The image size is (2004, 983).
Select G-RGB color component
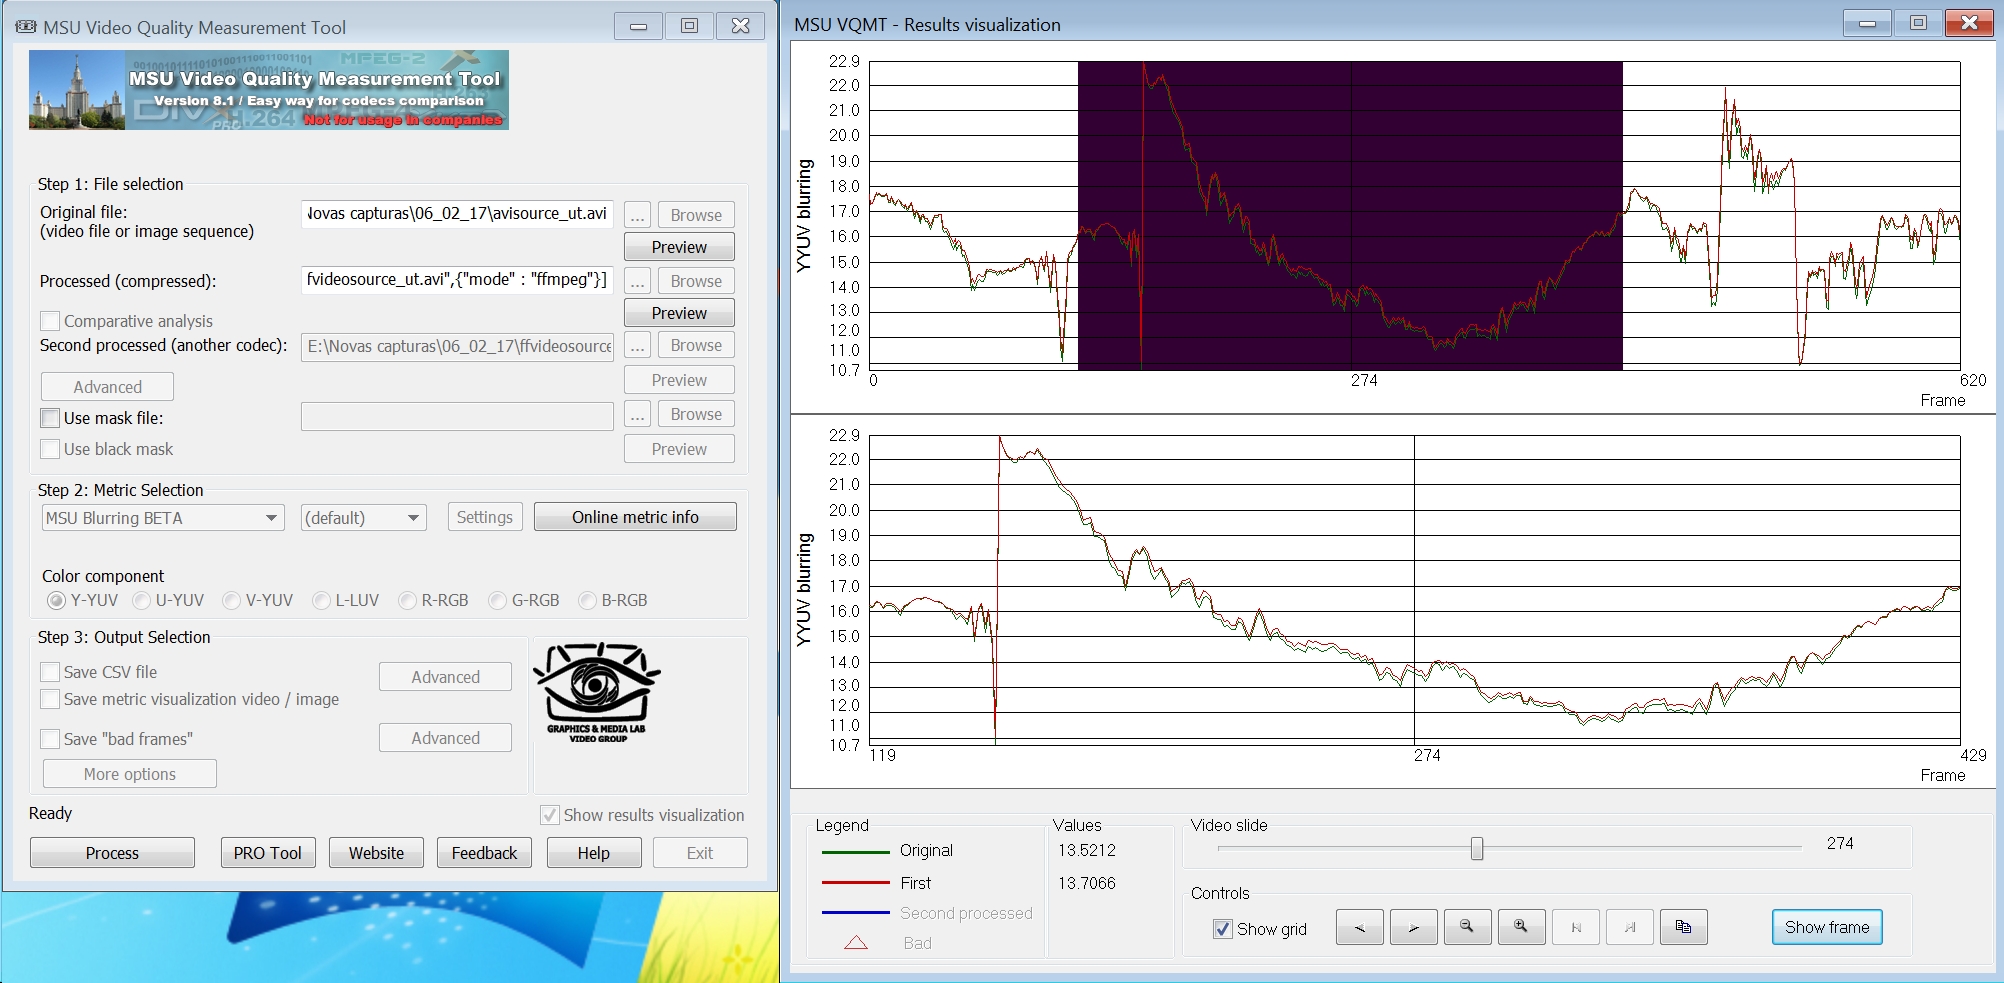click(497, 600)
